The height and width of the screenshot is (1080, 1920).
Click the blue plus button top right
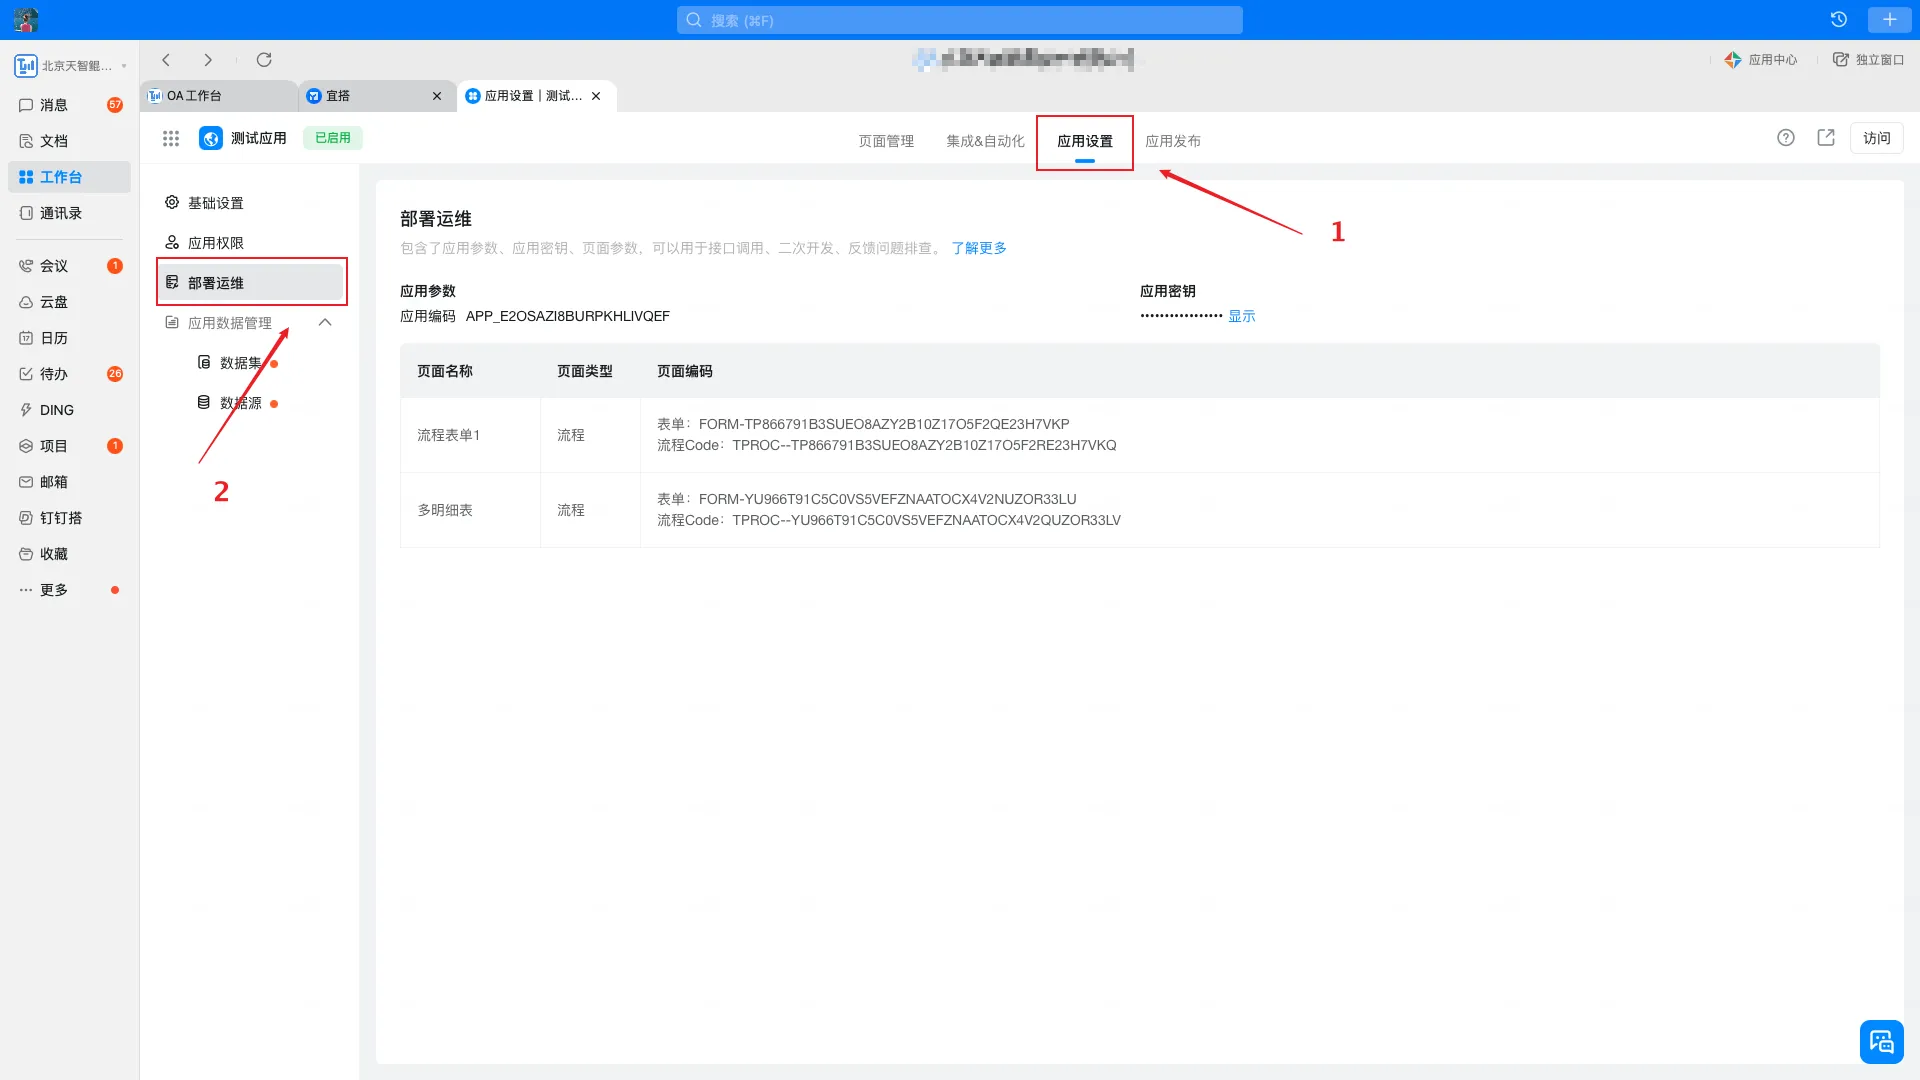click(1889, 20)
